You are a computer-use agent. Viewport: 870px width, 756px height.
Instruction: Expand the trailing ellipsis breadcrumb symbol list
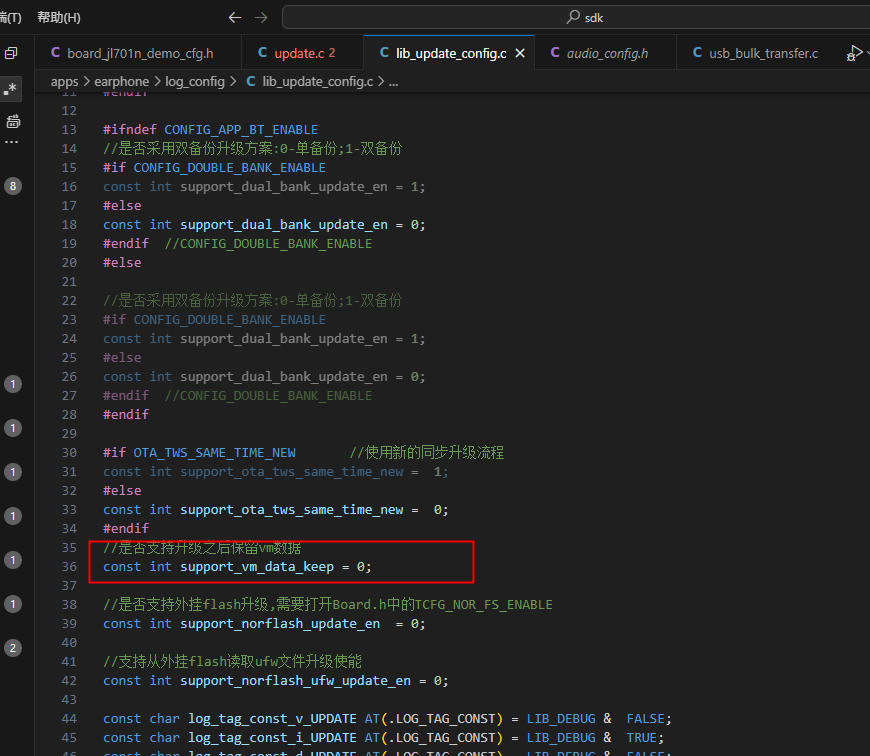[x=393, y=82]
